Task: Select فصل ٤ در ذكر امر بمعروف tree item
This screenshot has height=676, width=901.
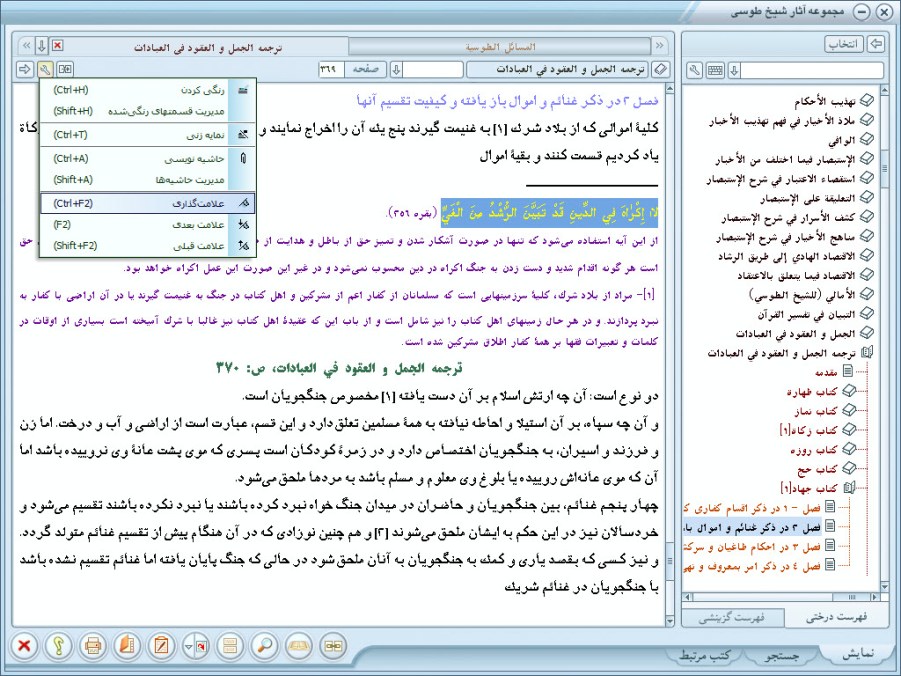Action: click(x=752, y=566)
